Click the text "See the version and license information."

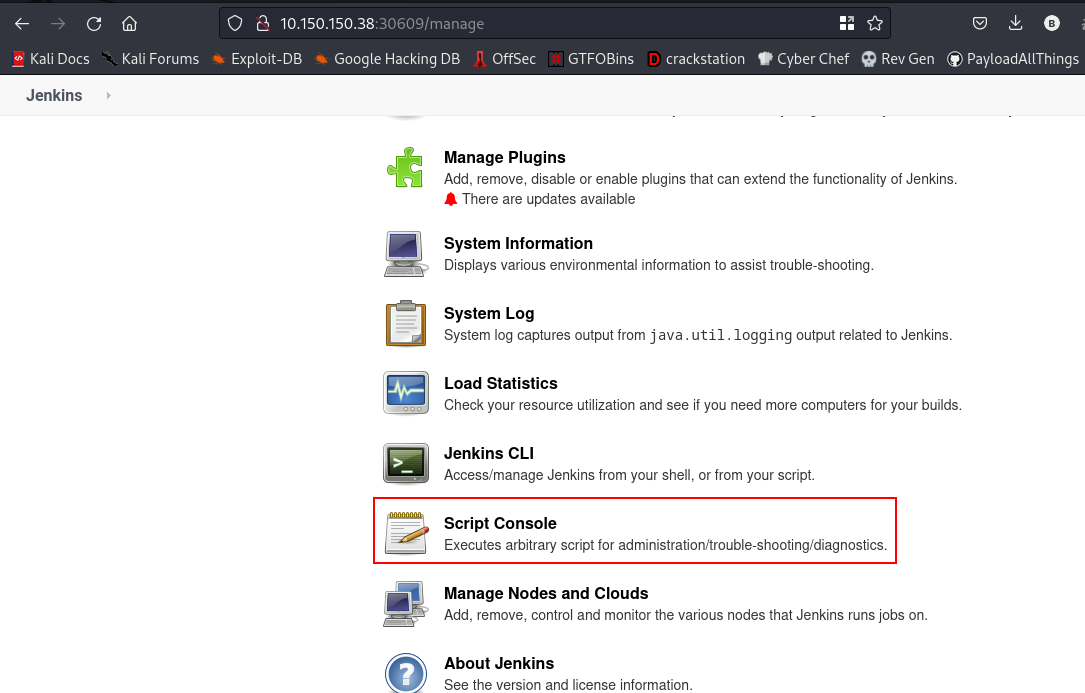568,685
